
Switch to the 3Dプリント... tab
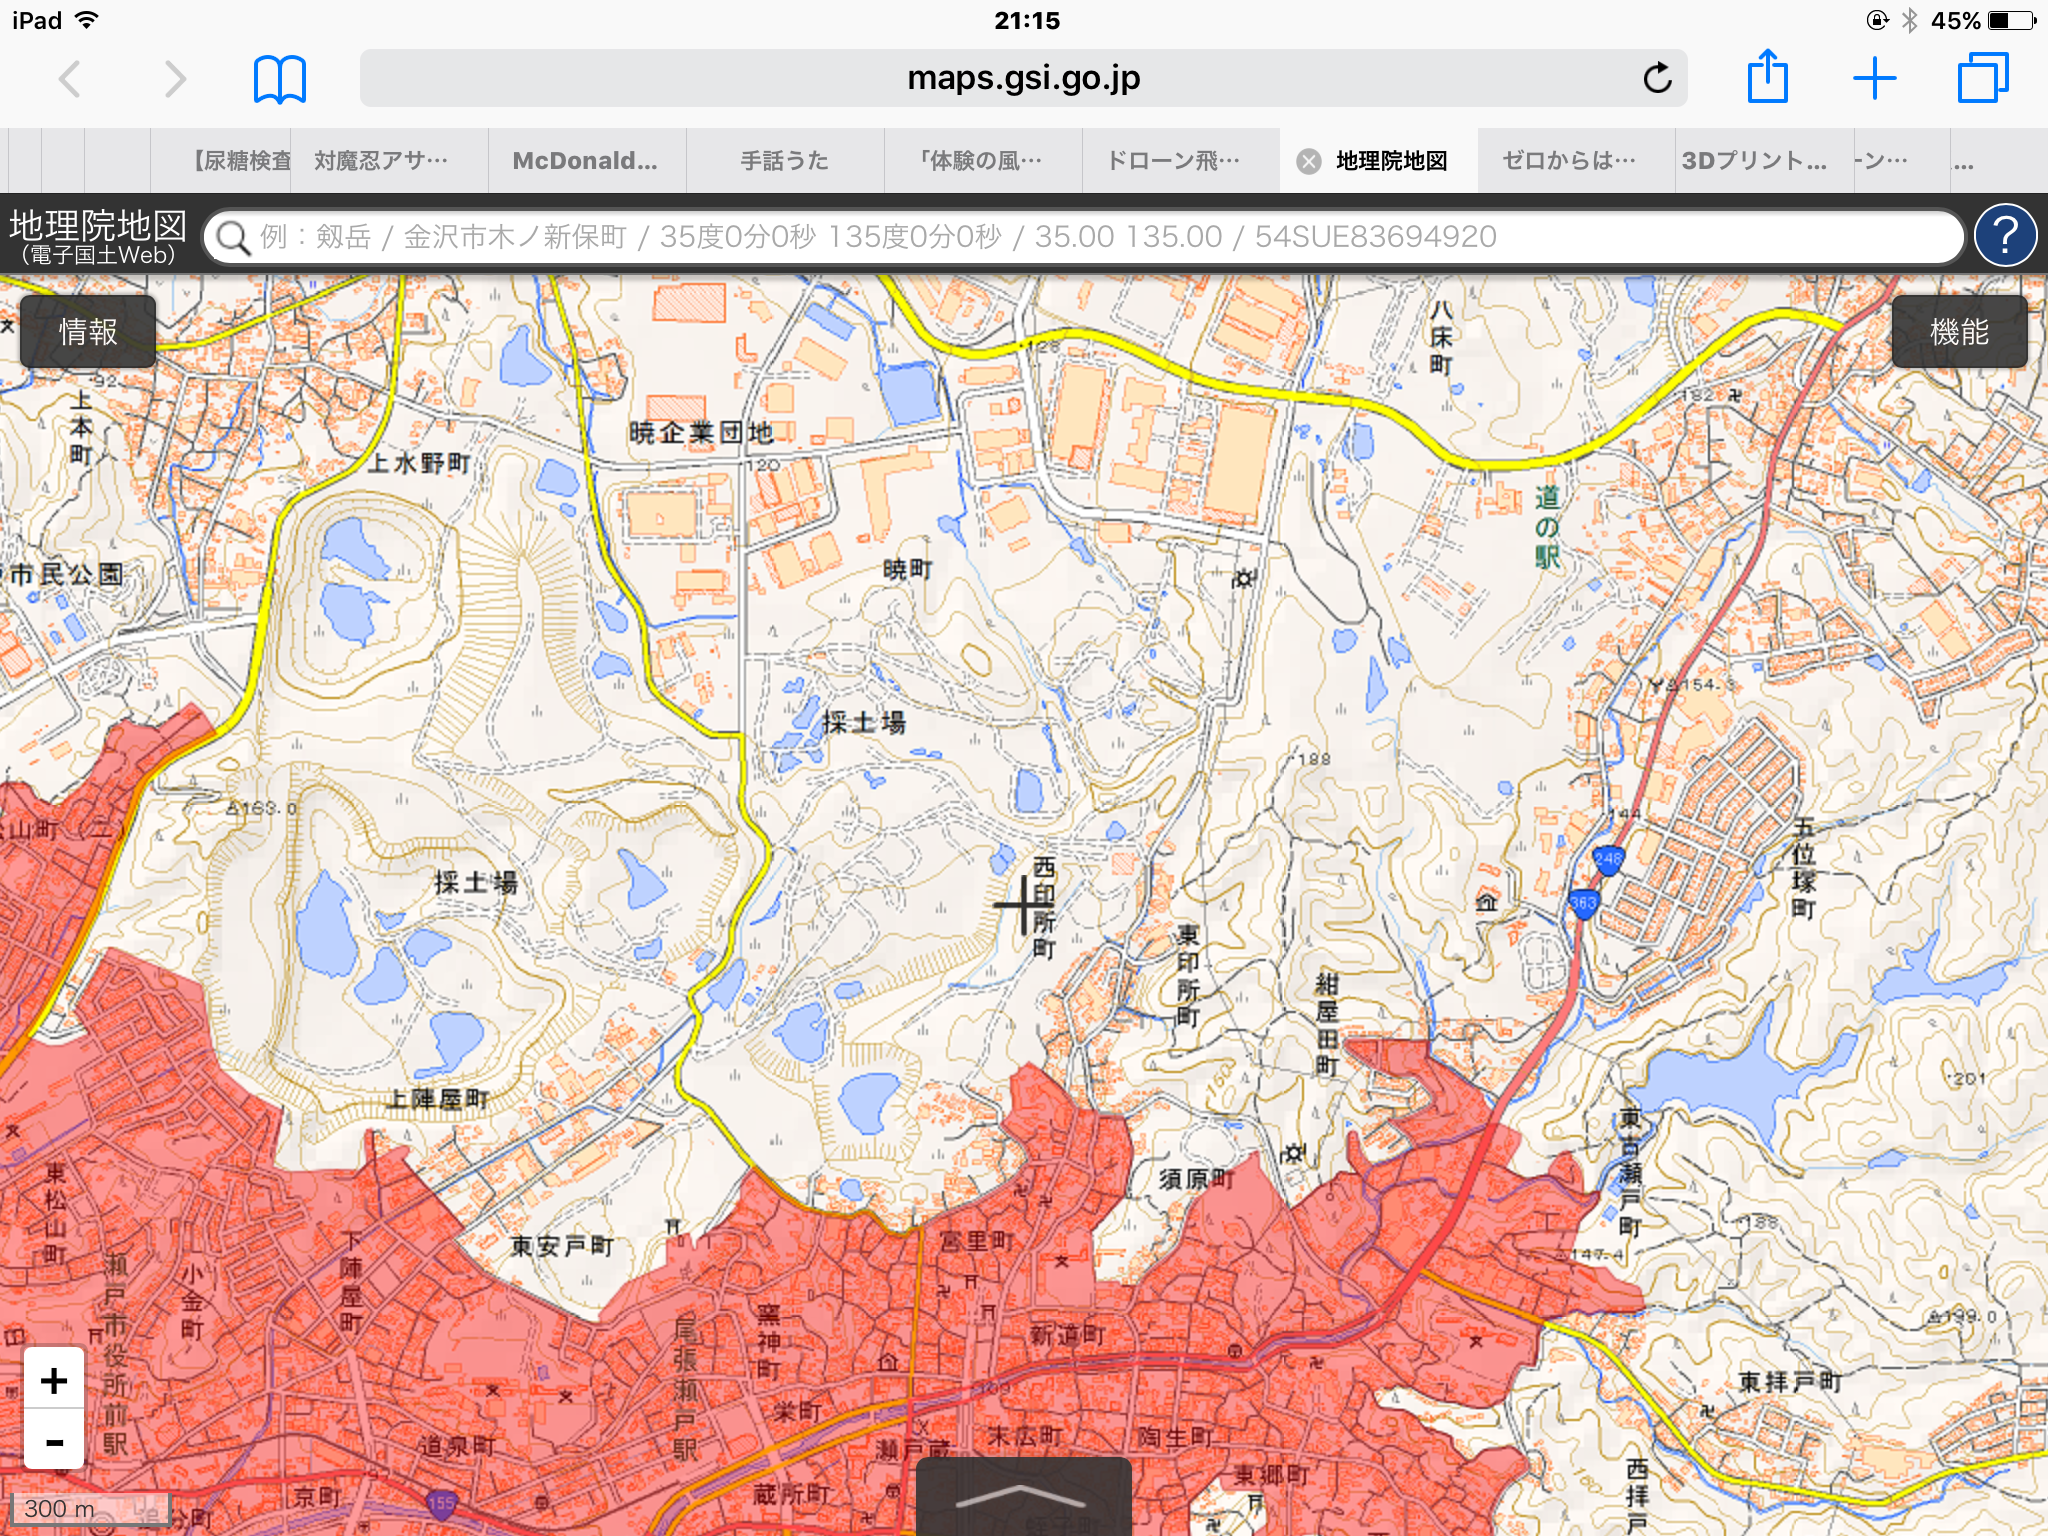[x=1754, y=161]
